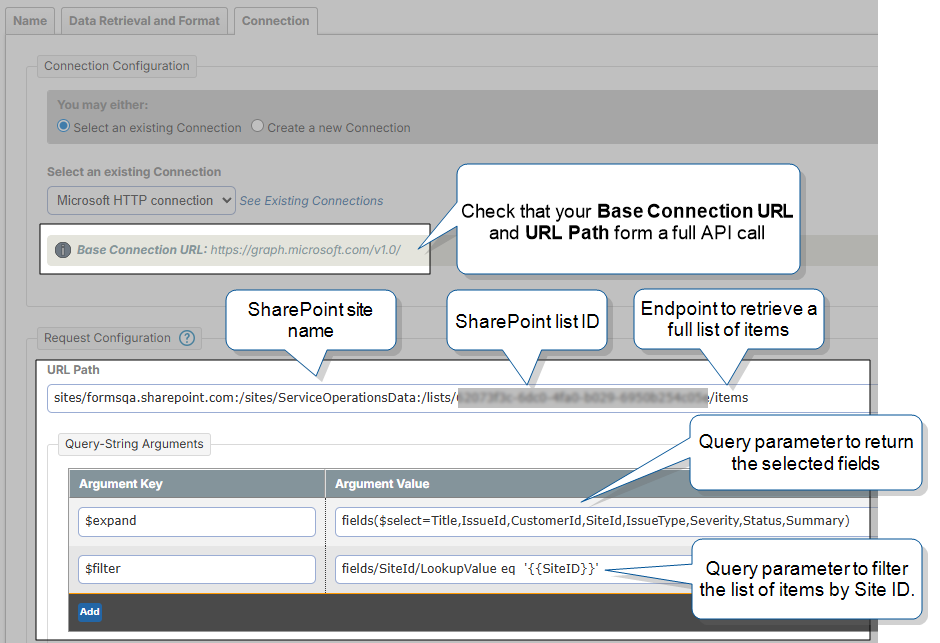Open the Data Retrieval and Format tab

point(145,21)
